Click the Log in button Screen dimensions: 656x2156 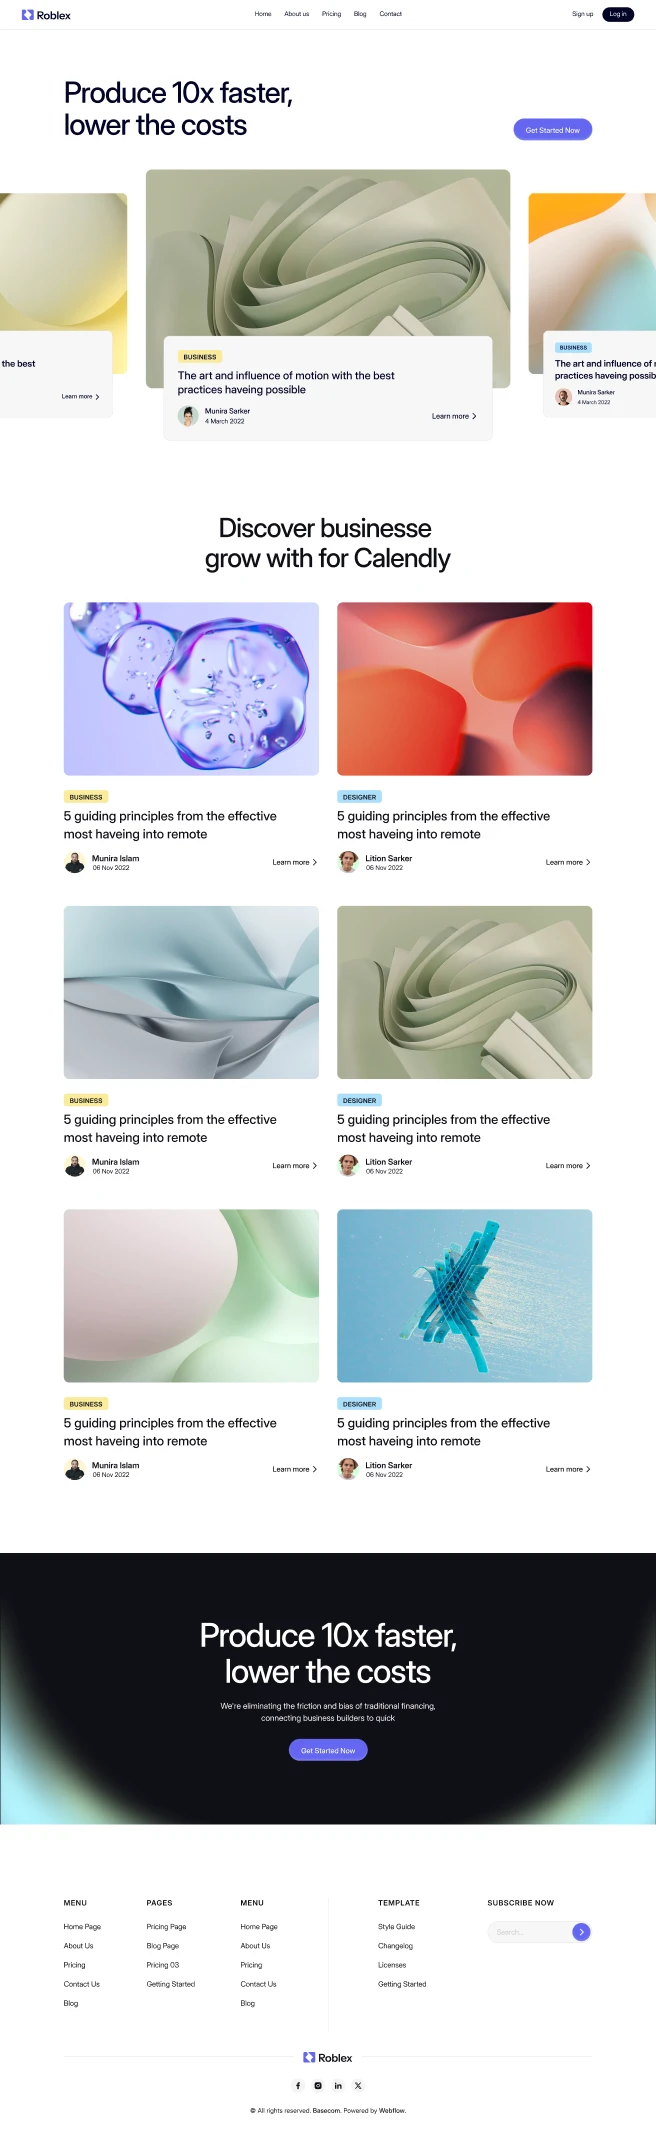tap(618, 14)
